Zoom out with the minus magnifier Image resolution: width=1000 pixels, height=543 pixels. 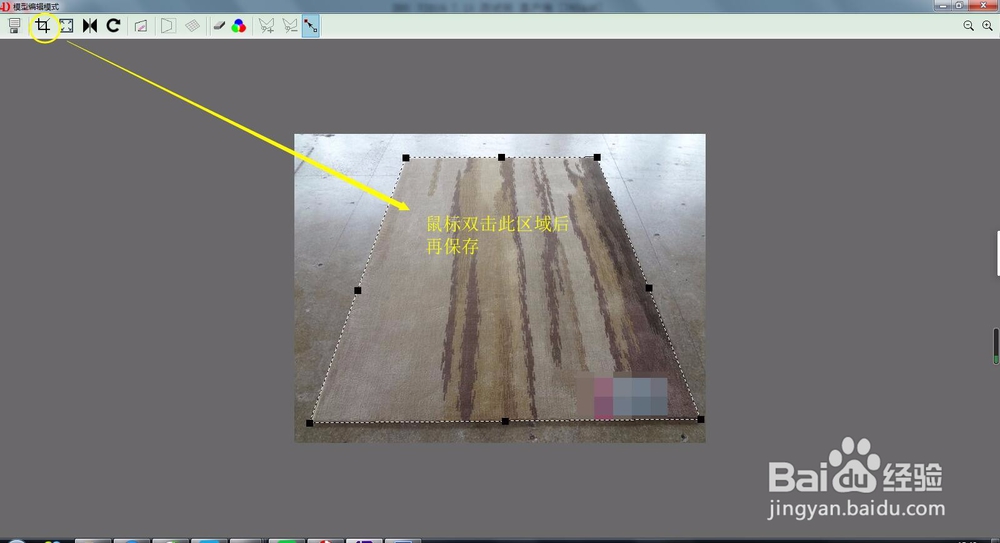click(968, 26)
